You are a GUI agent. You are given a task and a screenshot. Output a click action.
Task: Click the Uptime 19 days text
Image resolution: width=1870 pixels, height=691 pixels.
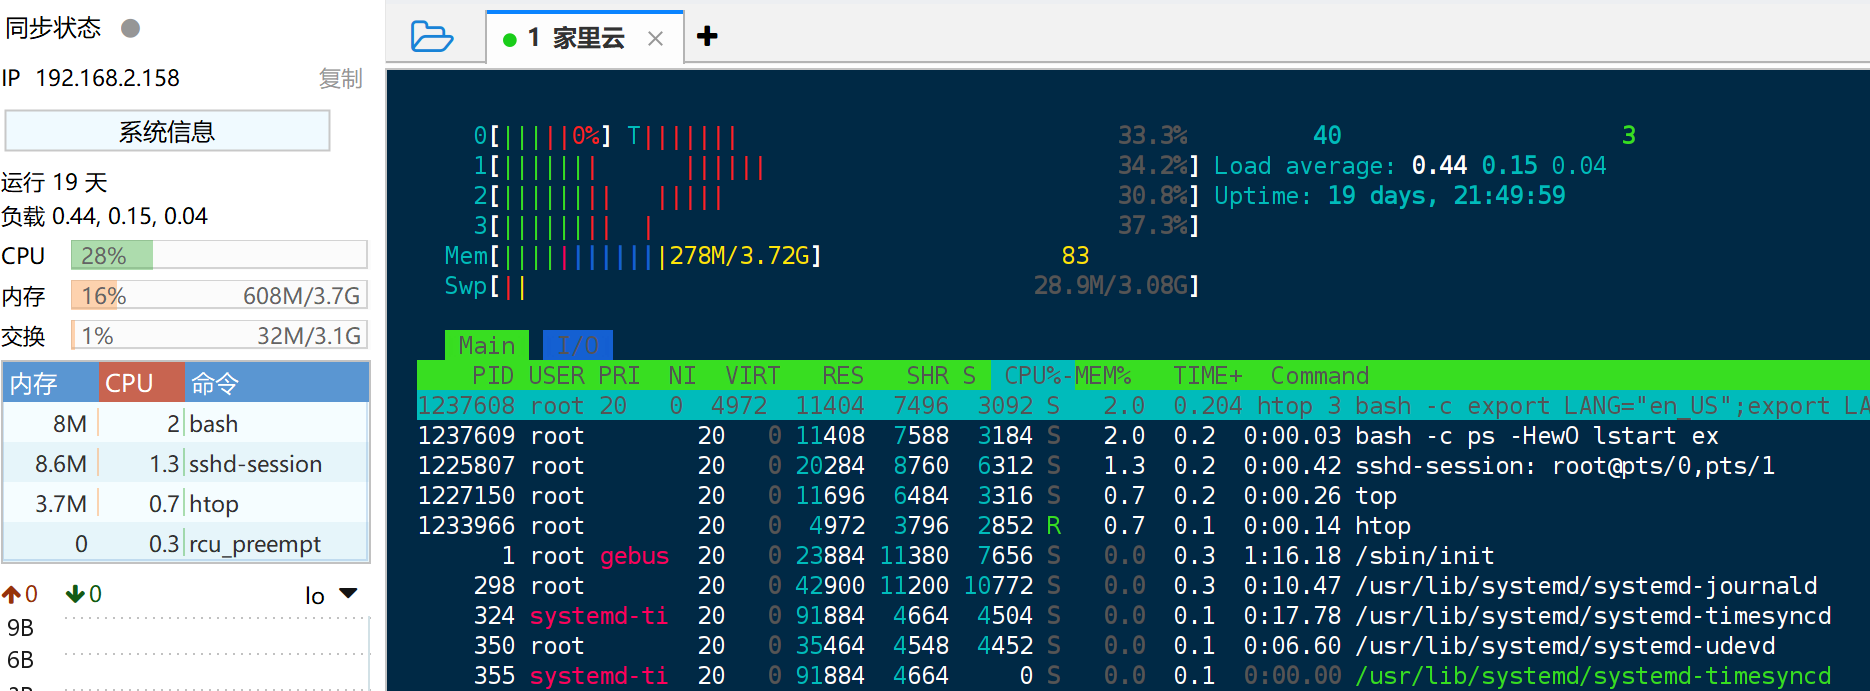tap(1390, 195)
